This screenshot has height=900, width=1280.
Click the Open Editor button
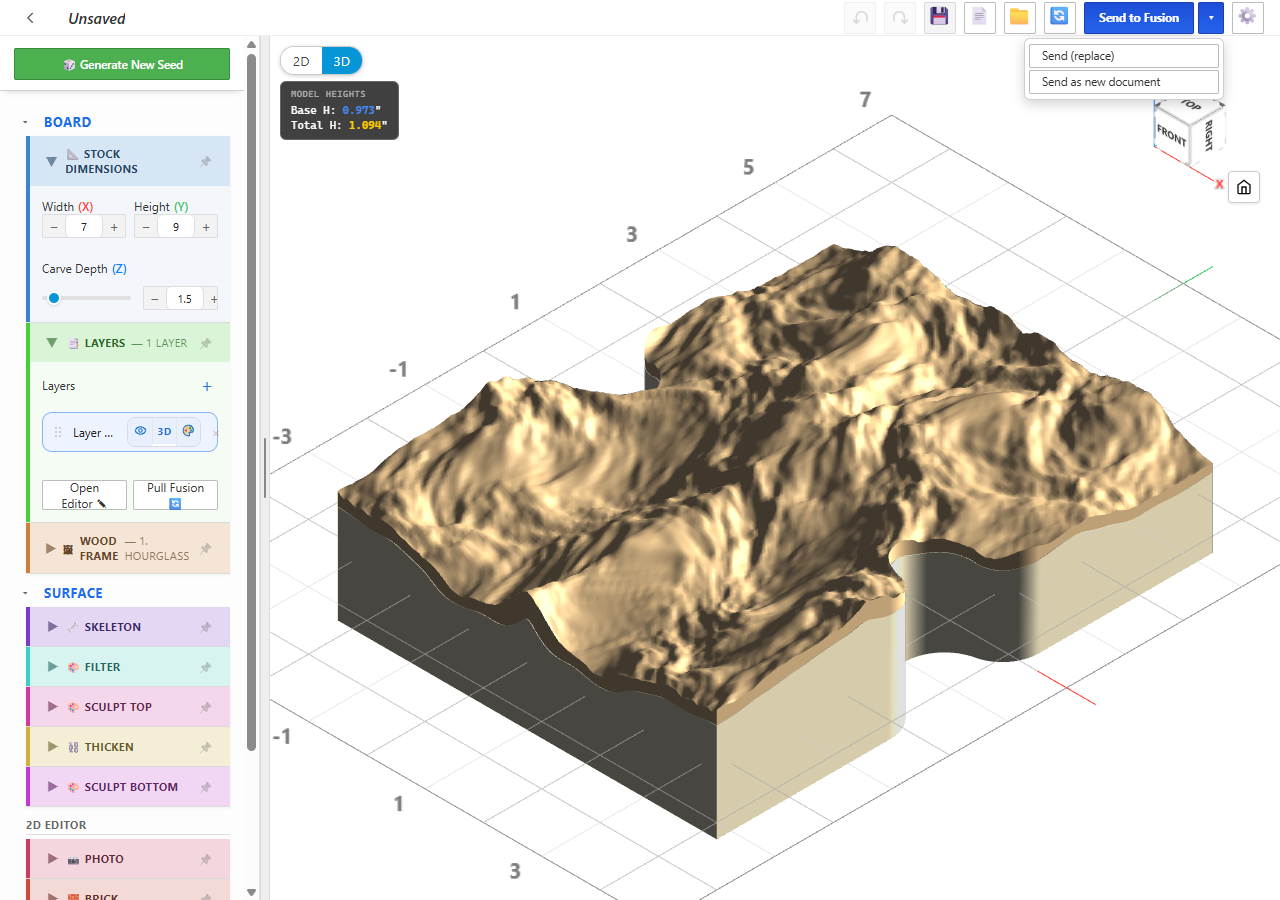coord(84,495)
